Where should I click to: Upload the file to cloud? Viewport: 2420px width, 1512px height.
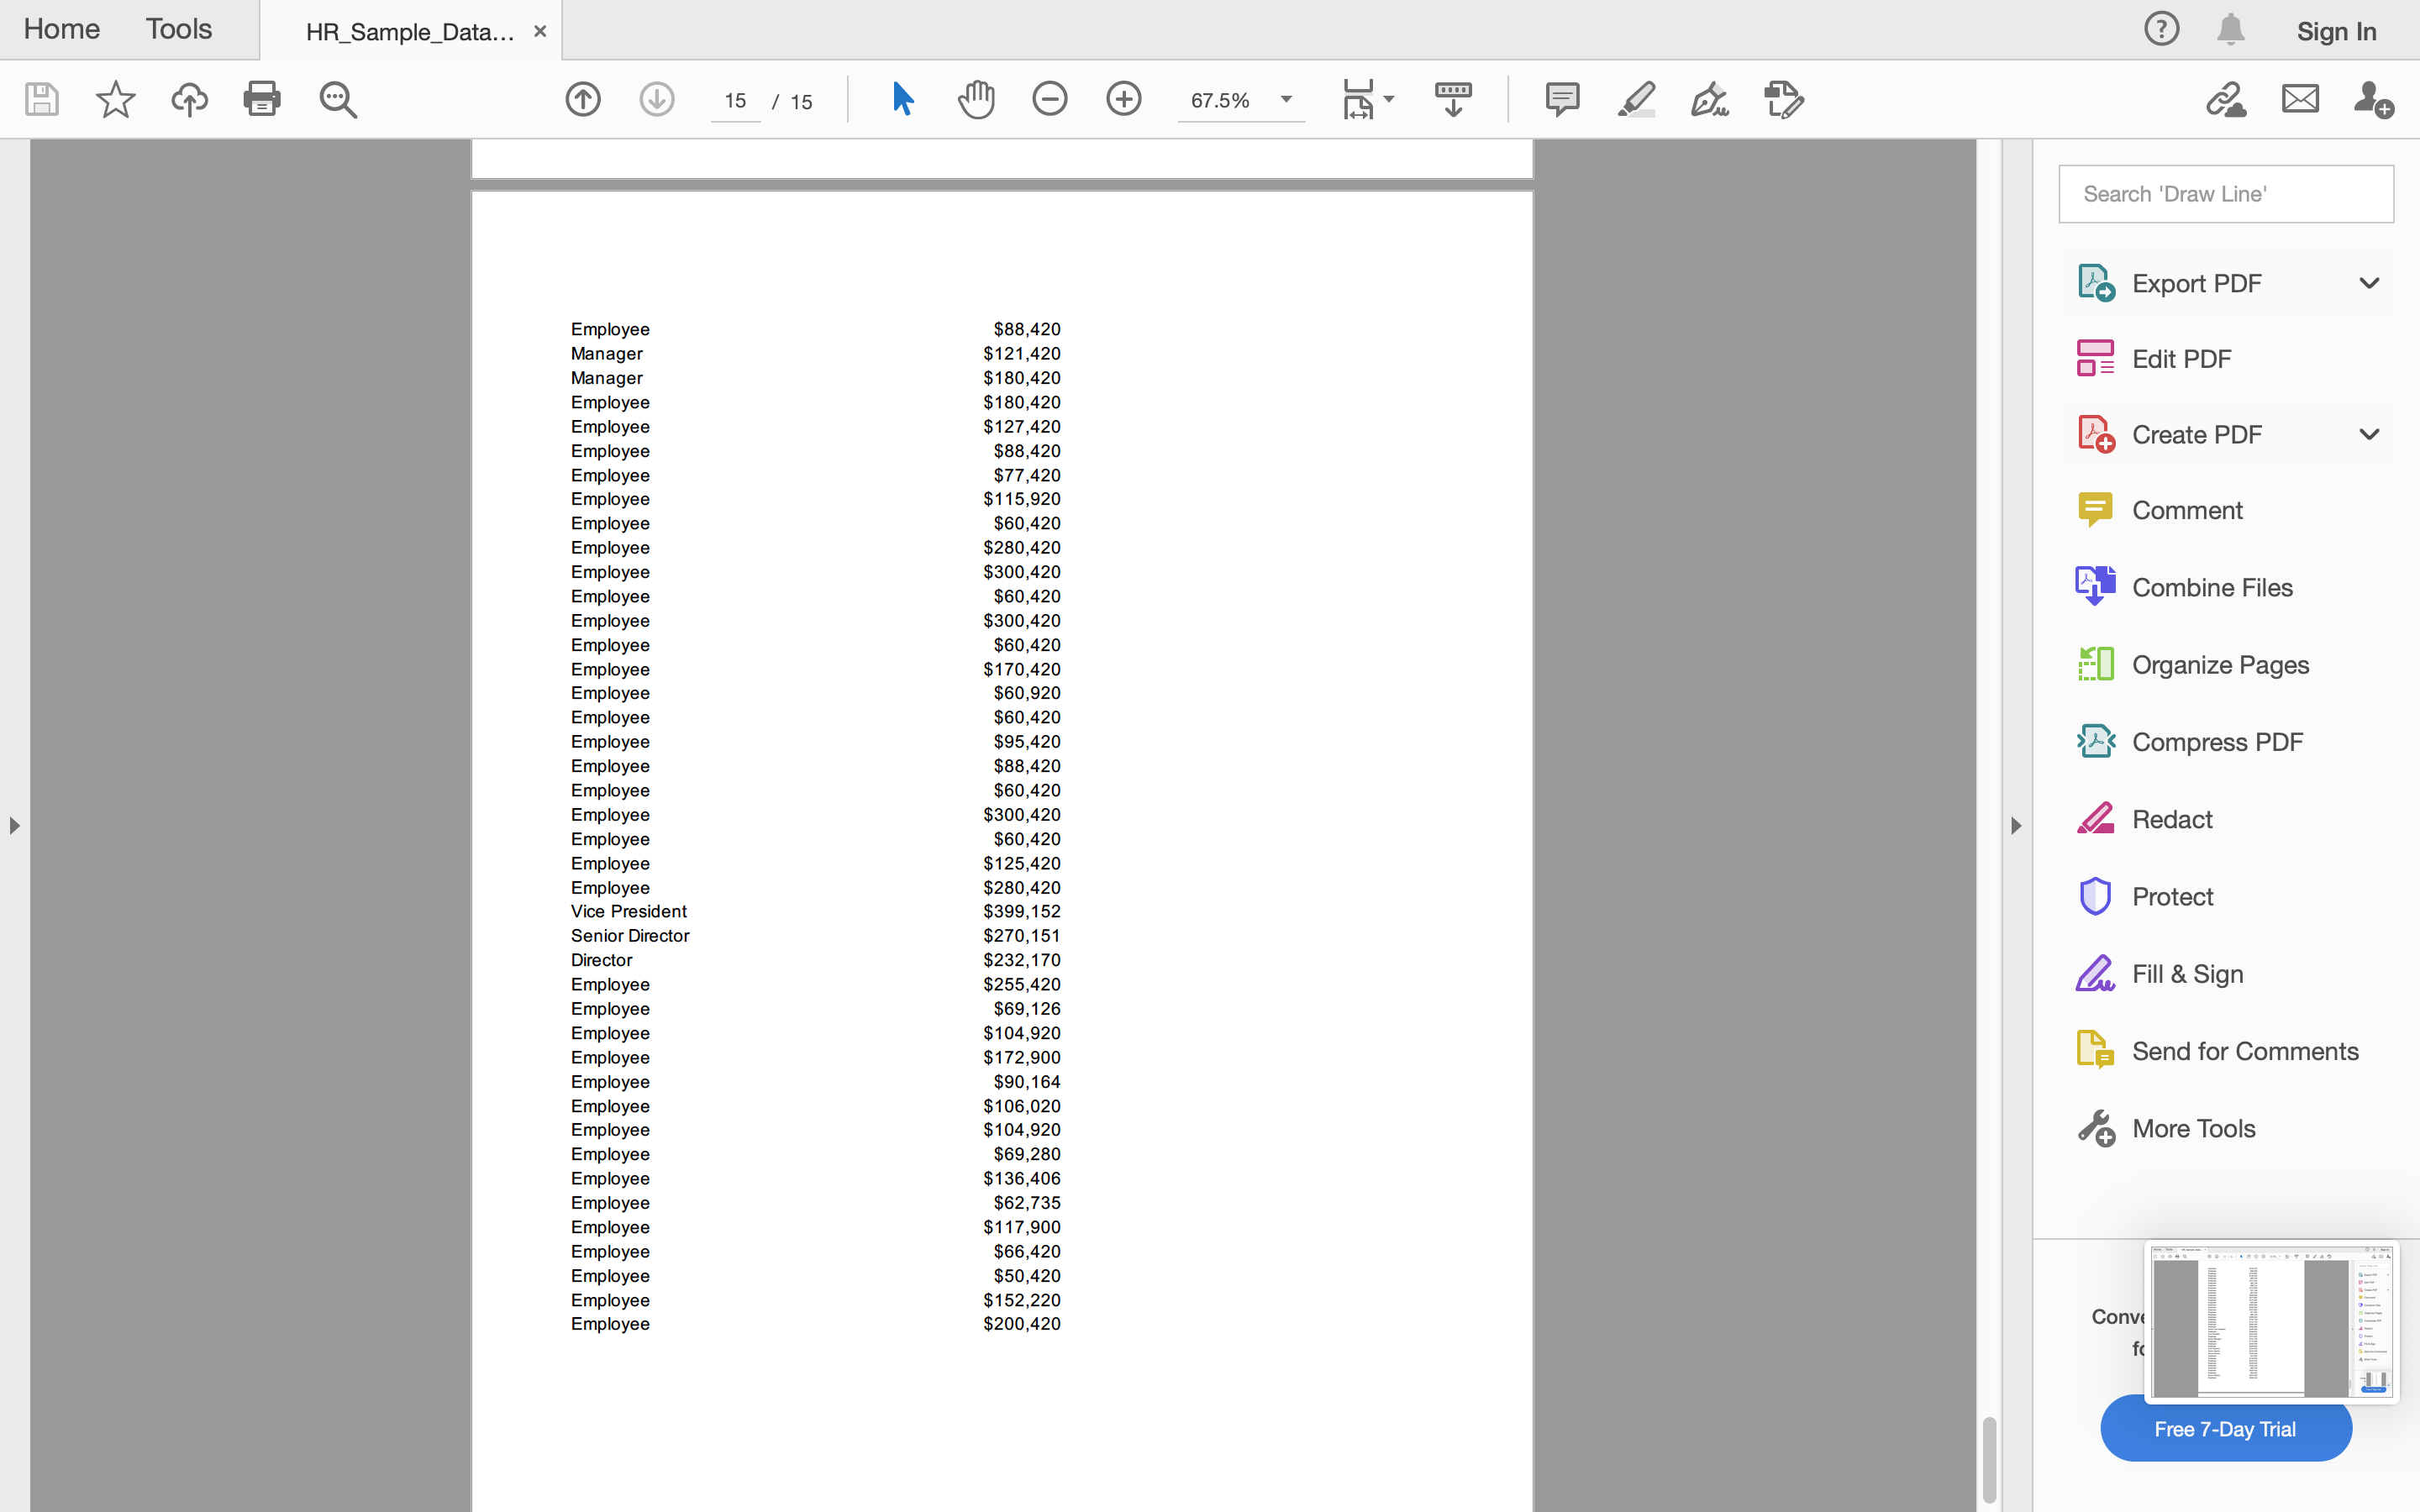(x=190, y=99)
